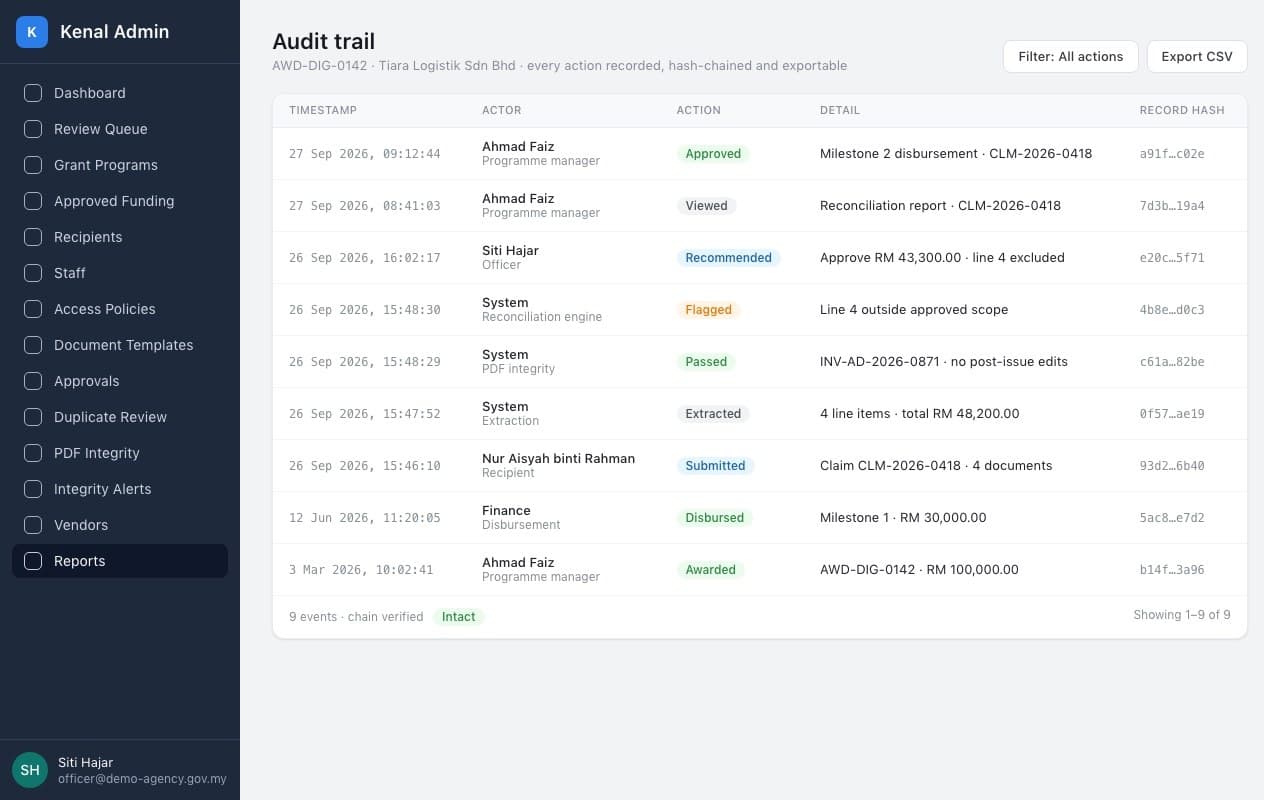Screen dimensions: 1264x800
Task: Click actor Nur Aisyah binti Rahman
Action: point(558,458)
